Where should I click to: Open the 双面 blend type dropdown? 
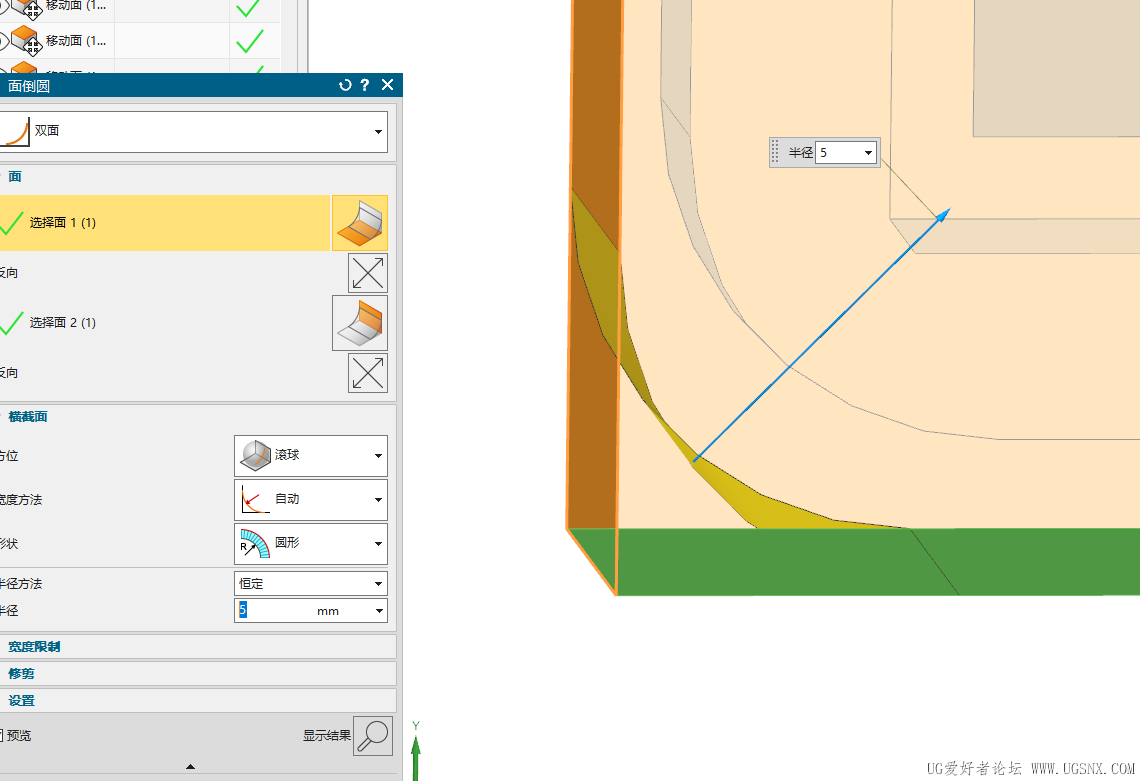[x=193, y=132]
